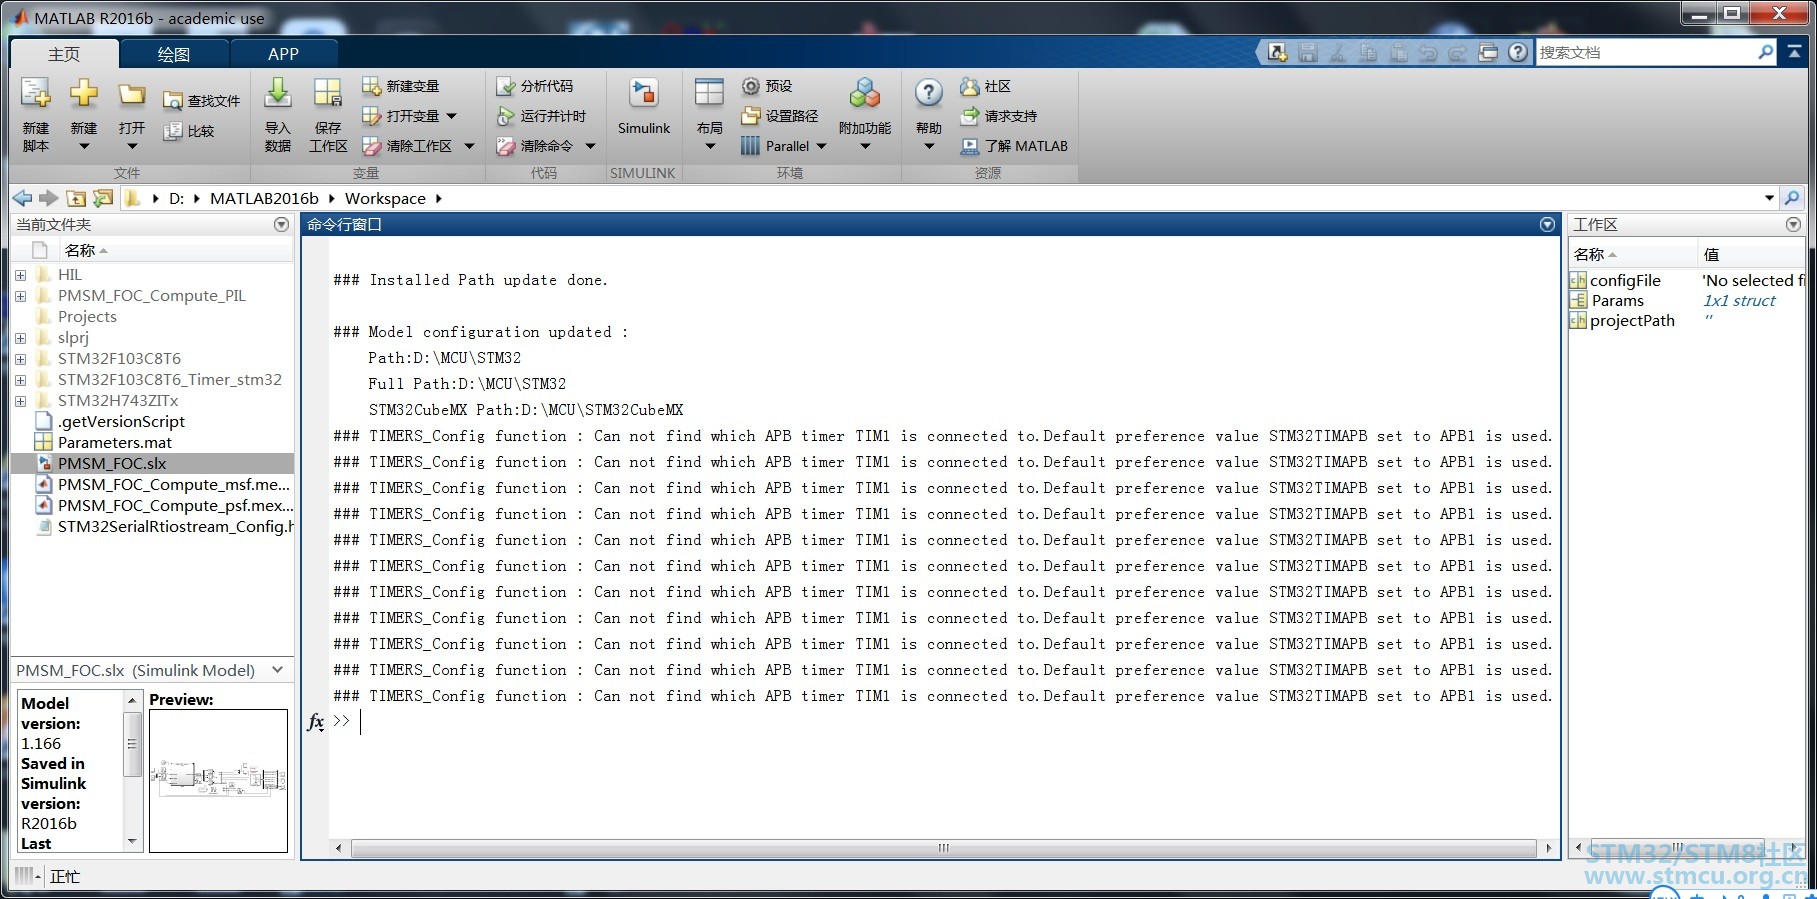Screen dimensions: 1817x899
Task: Click the Compare (比较) icon
Action: click(173, 131)
